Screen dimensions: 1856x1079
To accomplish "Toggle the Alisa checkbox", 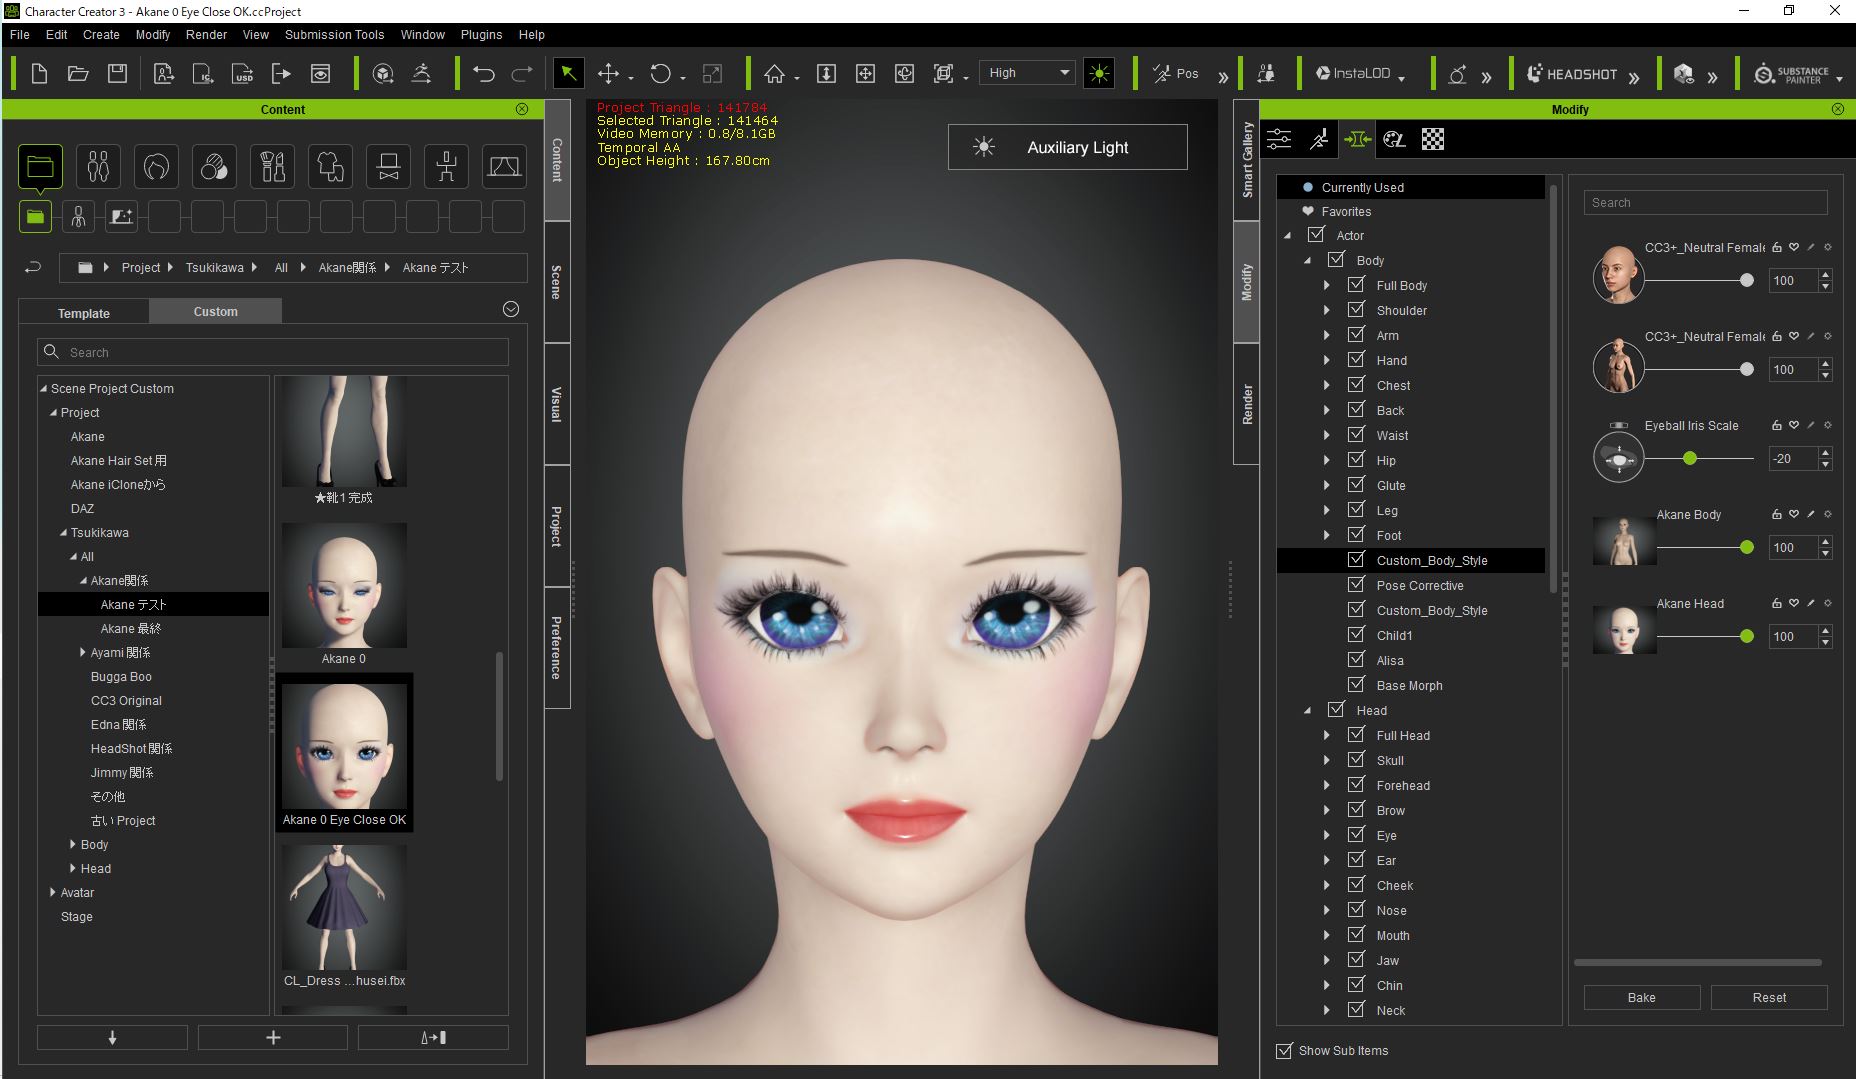I will point(1356,660).
